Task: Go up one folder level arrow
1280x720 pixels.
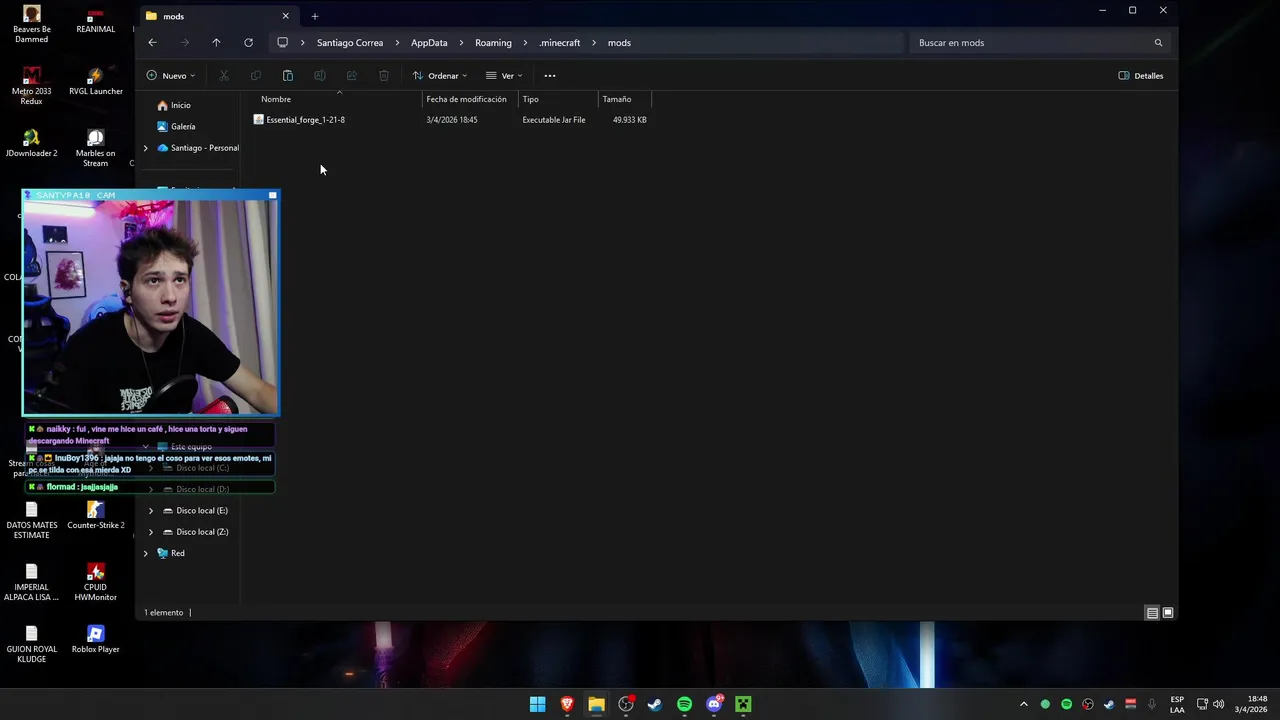Action: coord(216,43)
